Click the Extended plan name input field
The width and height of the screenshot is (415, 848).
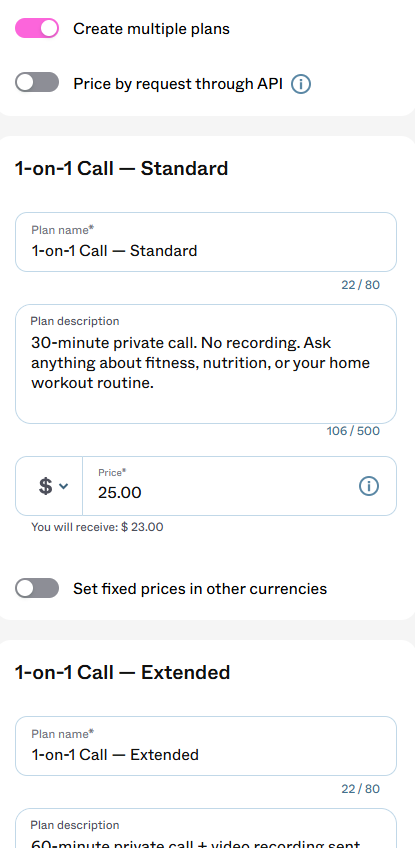pyautogui.click(x=206, y=746)
